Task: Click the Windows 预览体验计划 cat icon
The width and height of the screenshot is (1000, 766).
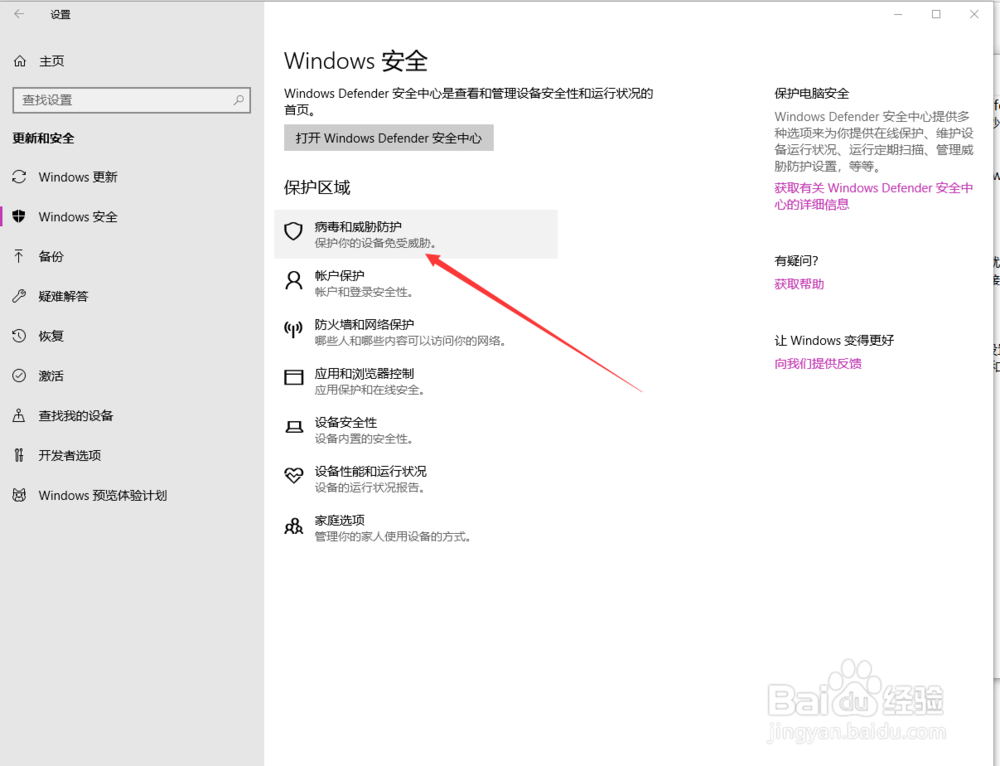Action: coord(19,495)
